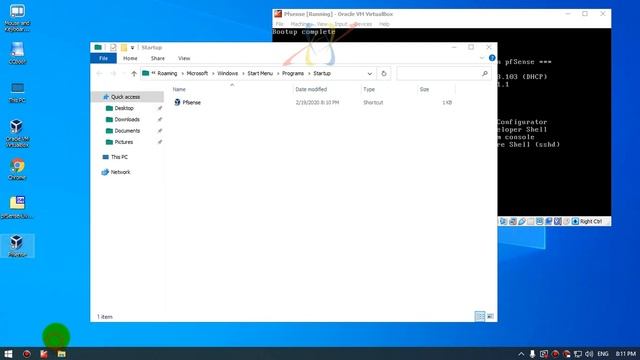Expand breadcrumb arrow after Start Menu
The width and height of the screenshot is (640, 360).
click(277, 73)
